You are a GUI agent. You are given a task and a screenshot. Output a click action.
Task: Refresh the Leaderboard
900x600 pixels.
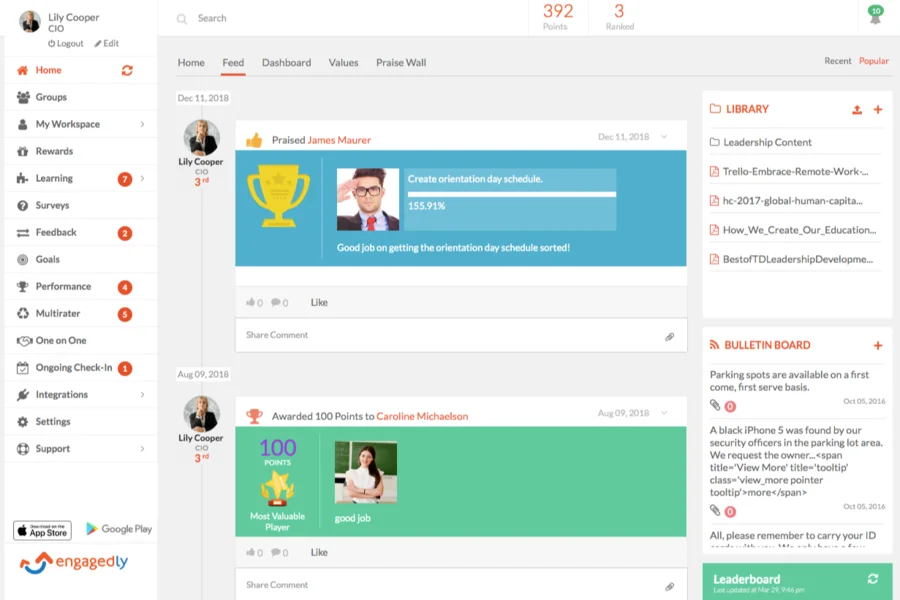coord(873,579)
